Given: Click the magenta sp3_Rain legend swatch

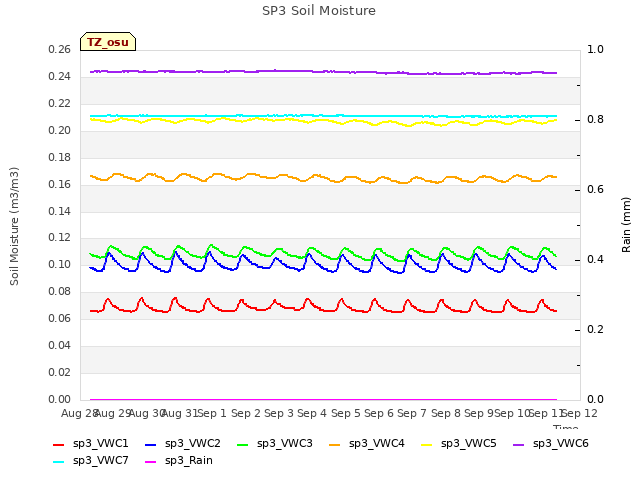Looking at the screenshot, I should click(151, 462).
